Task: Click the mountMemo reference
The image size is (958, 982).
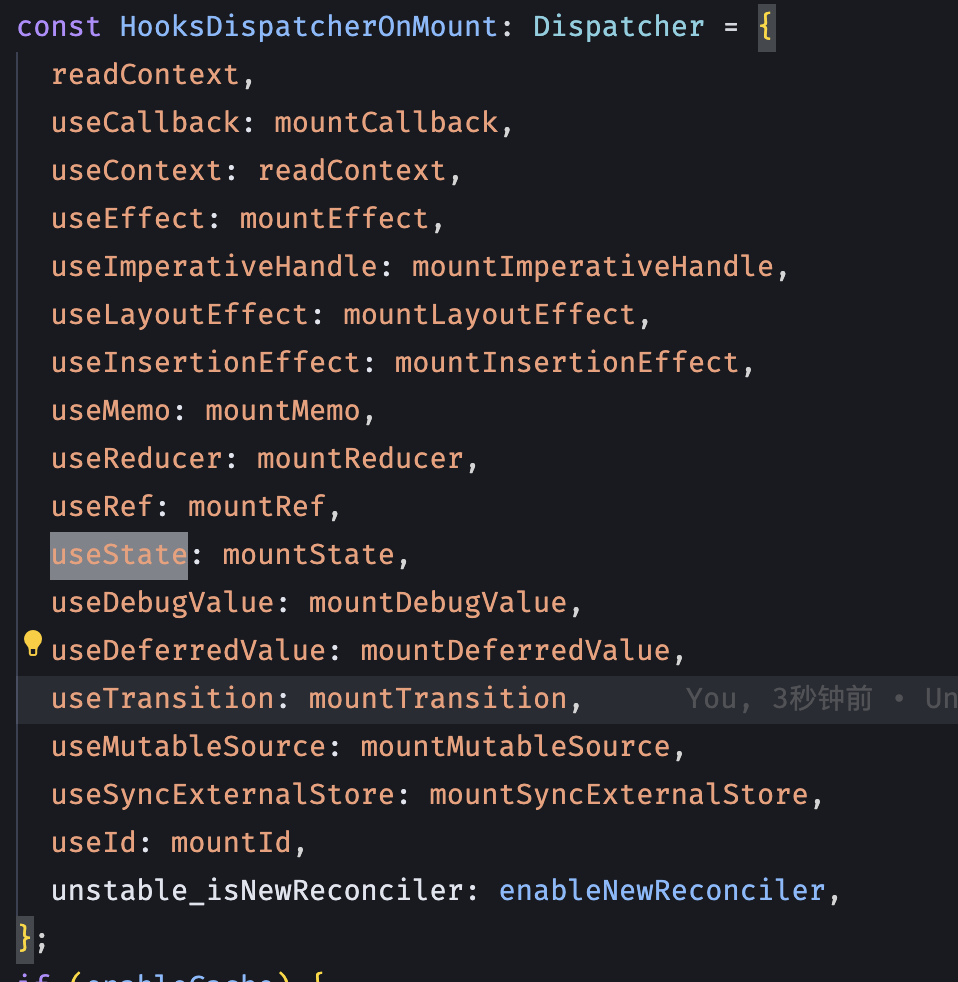Action: 282,411
